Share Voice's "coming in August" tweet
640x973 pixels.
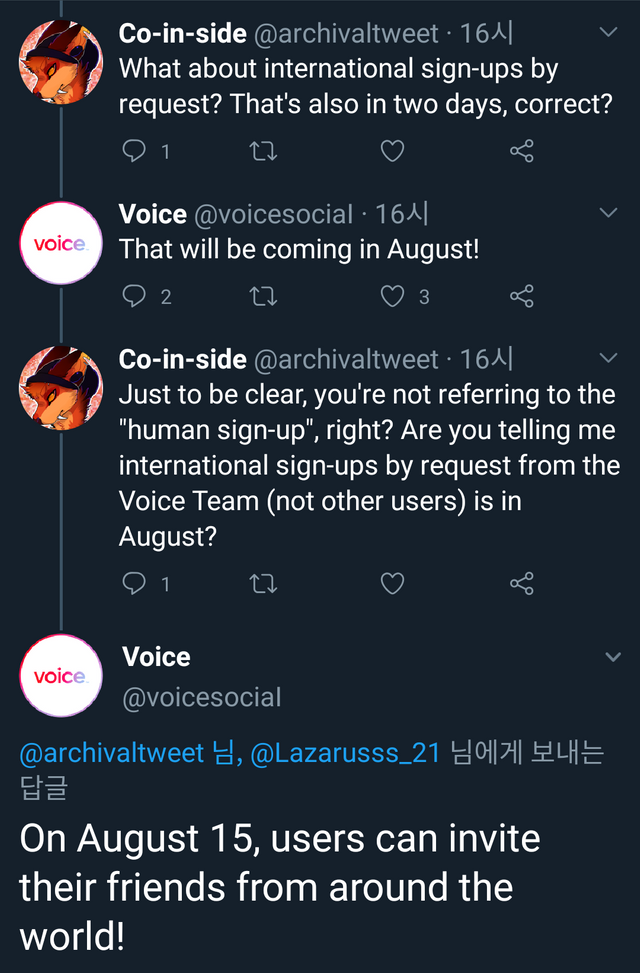pos(522,296)
